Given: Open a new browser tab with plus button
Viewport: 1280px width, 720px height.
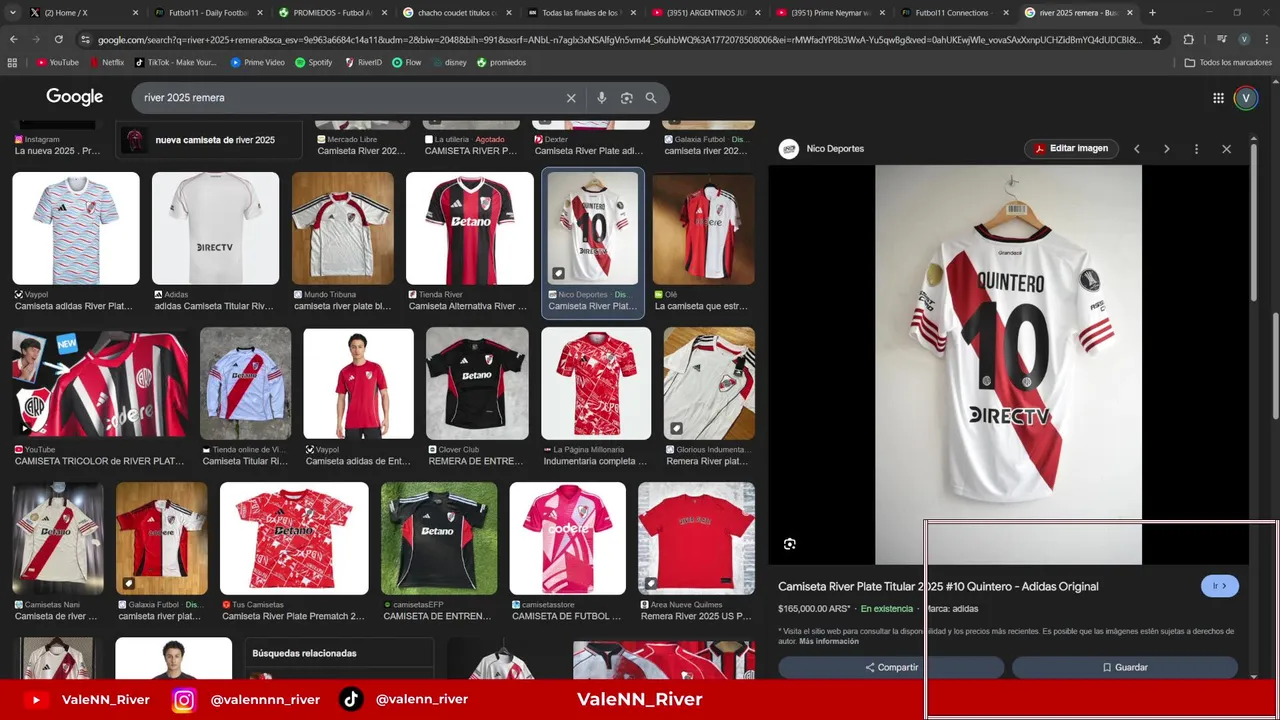Looking at the screenshot, I should 1152,13.
